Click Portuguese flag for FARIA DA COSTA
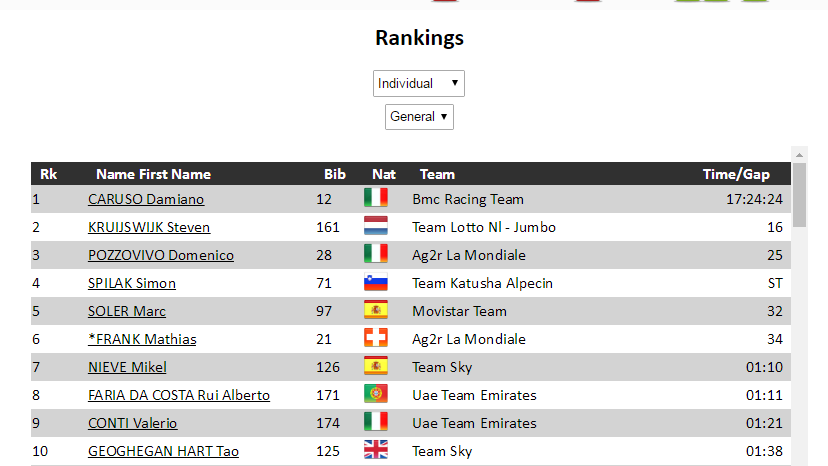828x466 pixels. click(375, 394)
